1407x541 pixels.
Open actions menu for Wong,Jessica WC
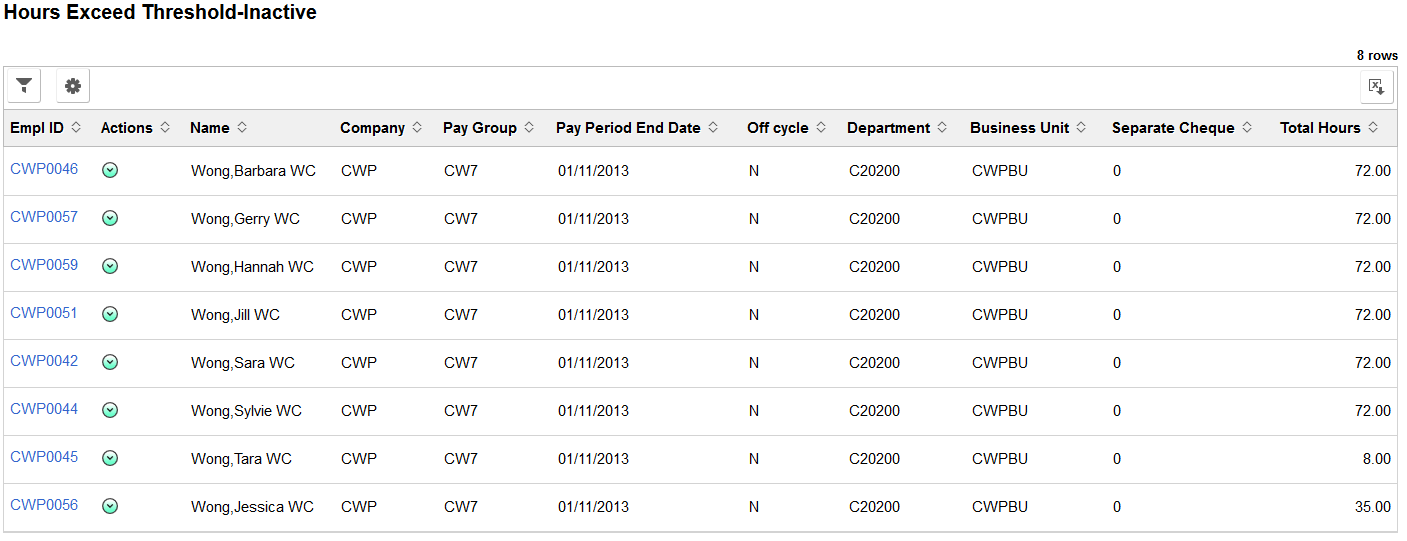(x=110, y=506)
